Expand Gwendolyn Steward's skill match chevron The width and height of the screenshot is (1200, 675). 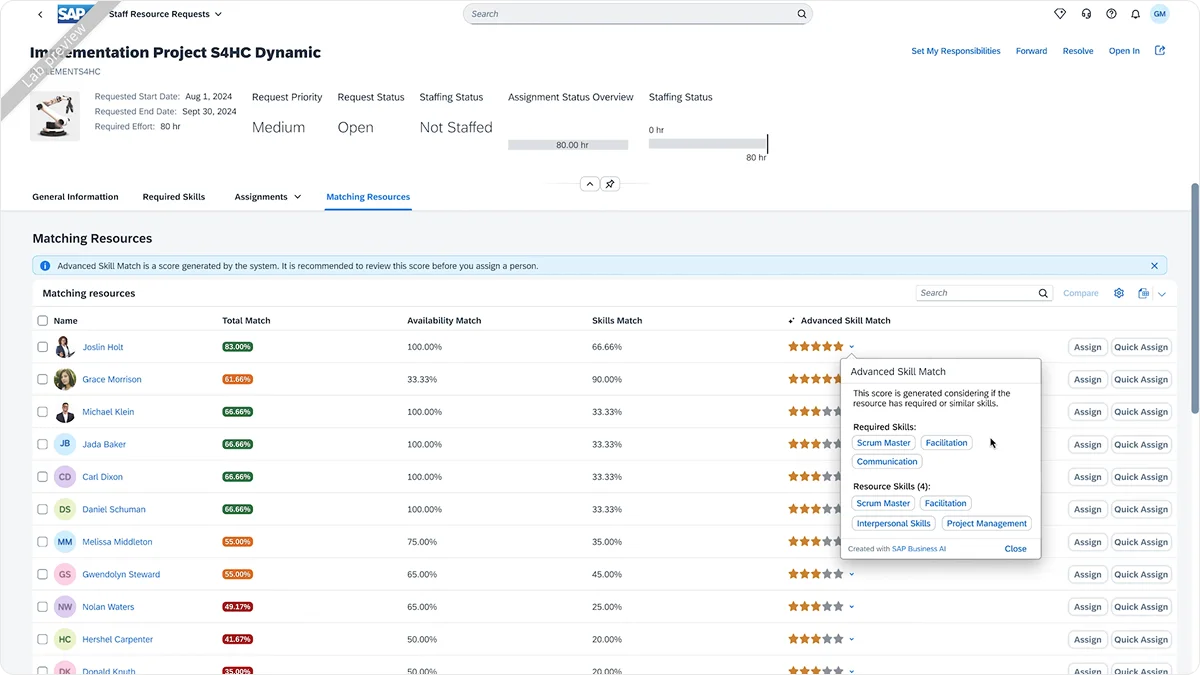[x=852, y=574]
